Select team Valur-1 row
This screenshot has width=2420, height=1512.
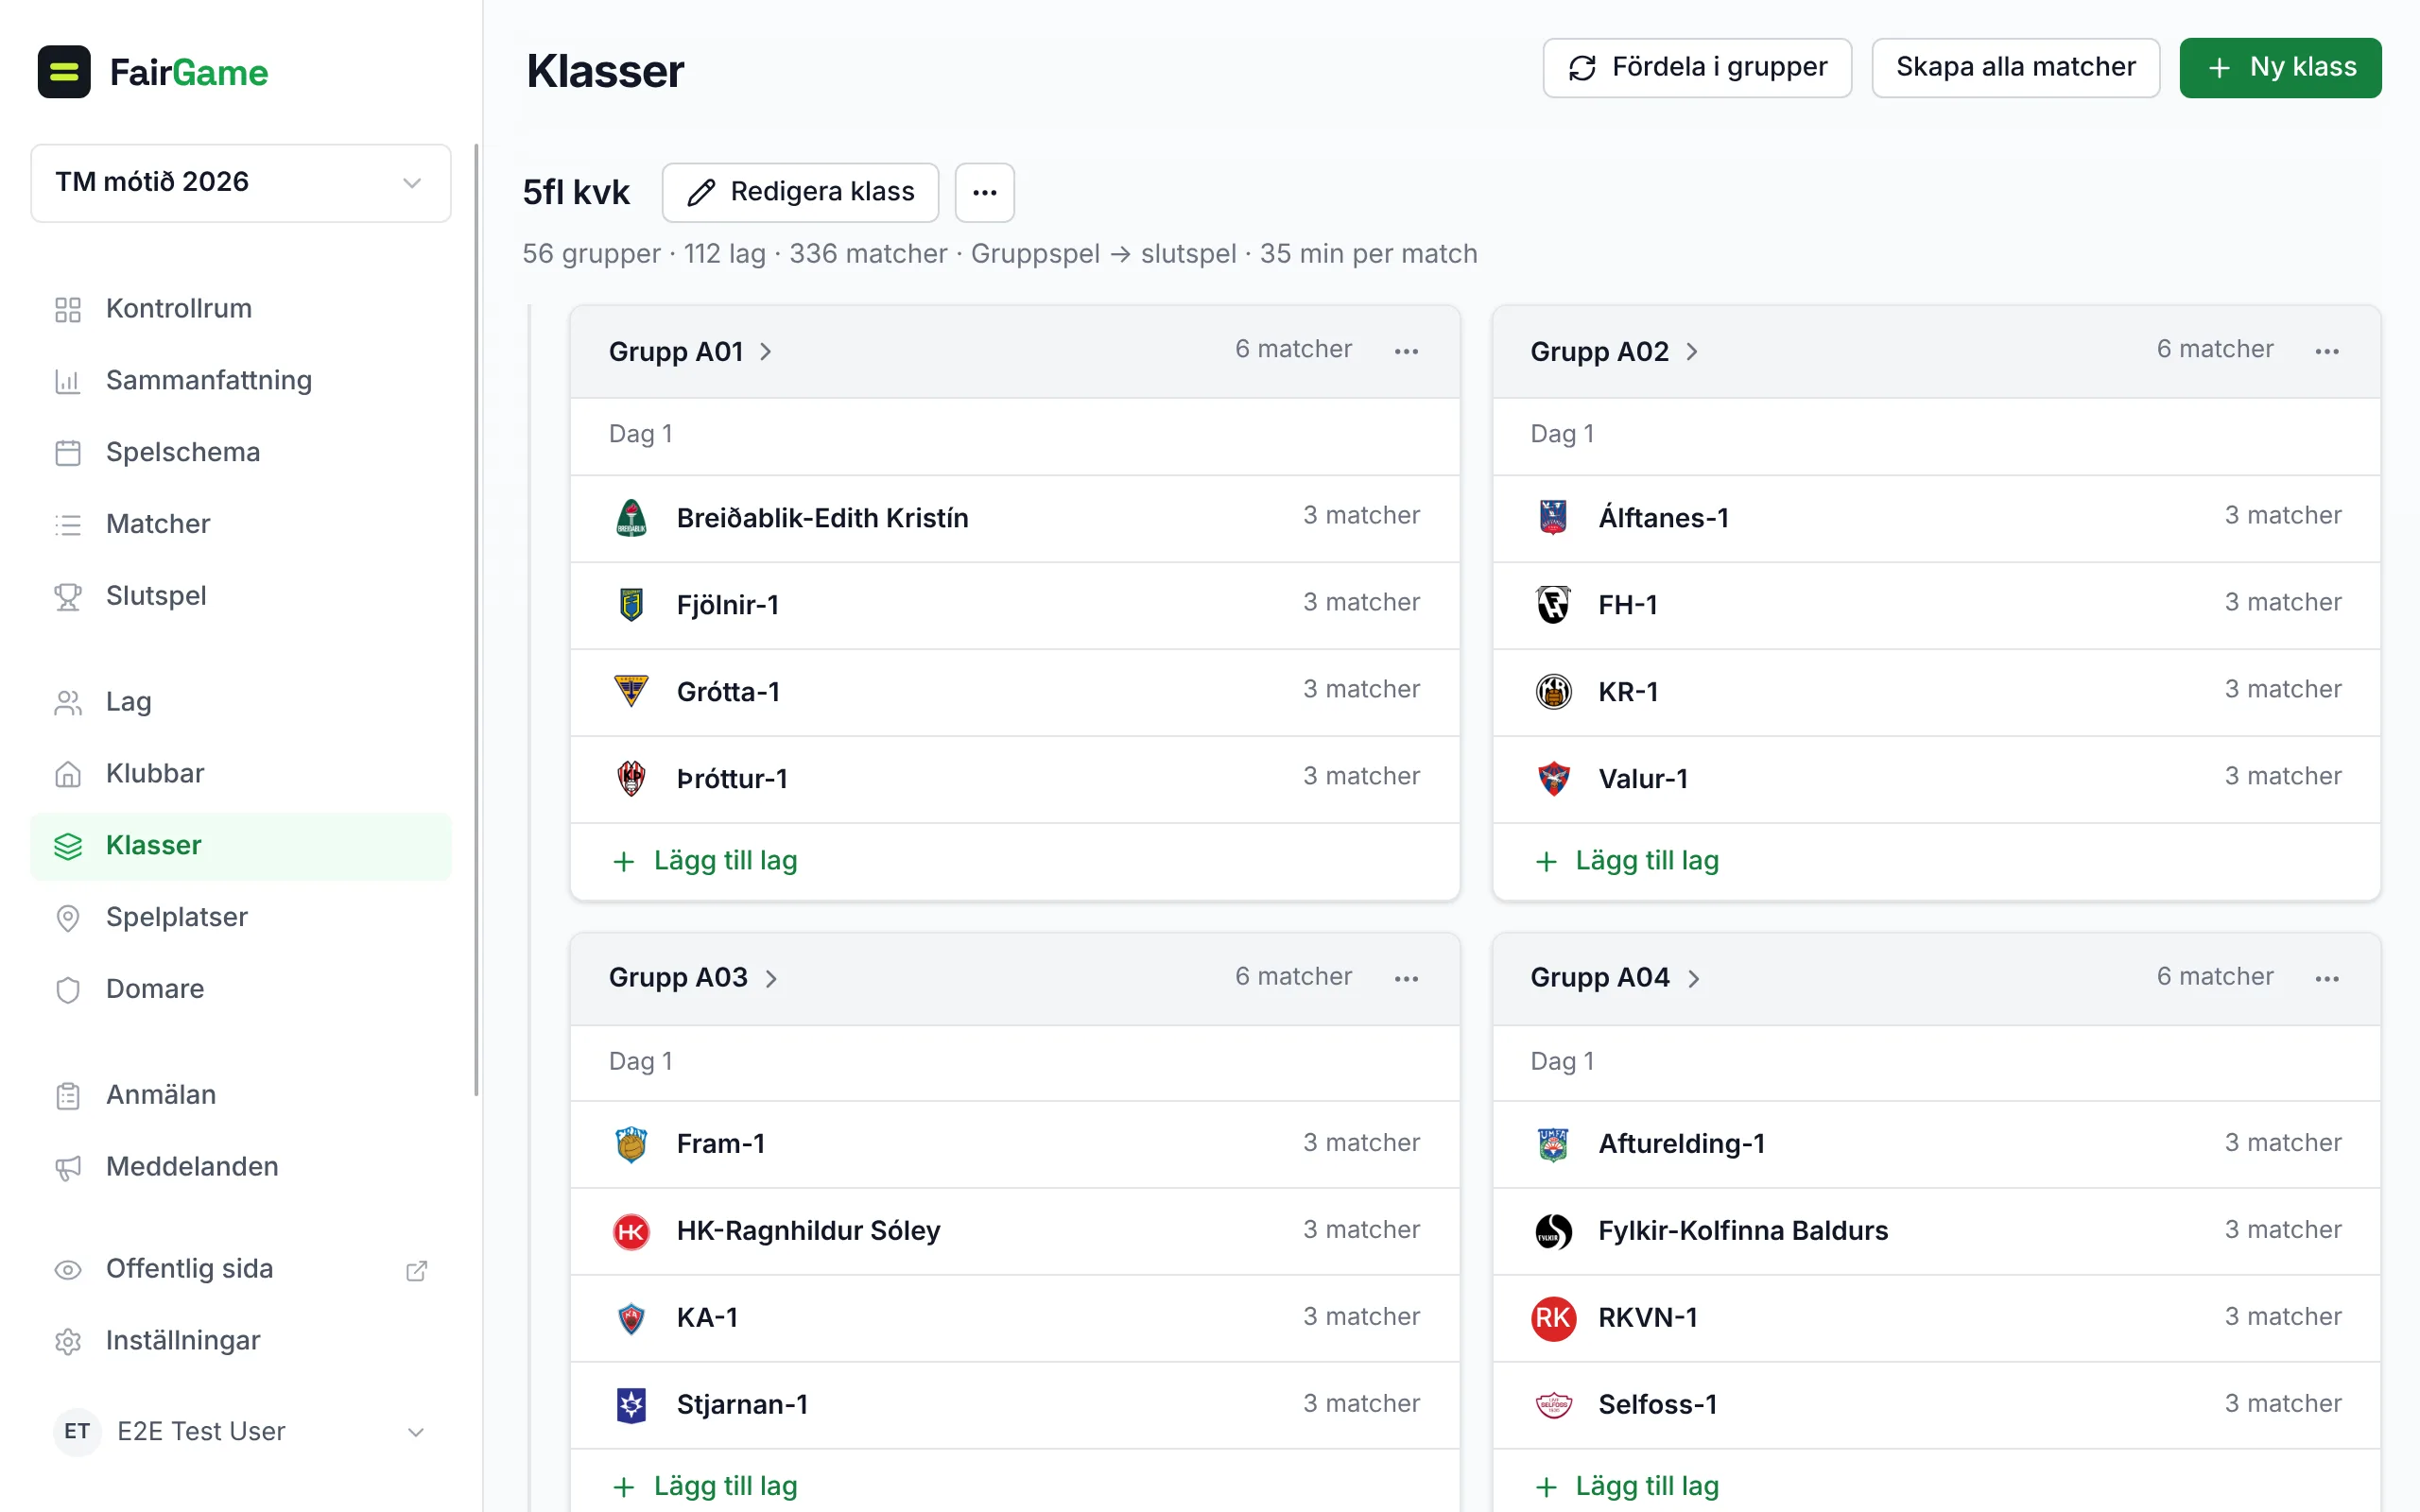pyautogui.click(x=1936, y=779)
